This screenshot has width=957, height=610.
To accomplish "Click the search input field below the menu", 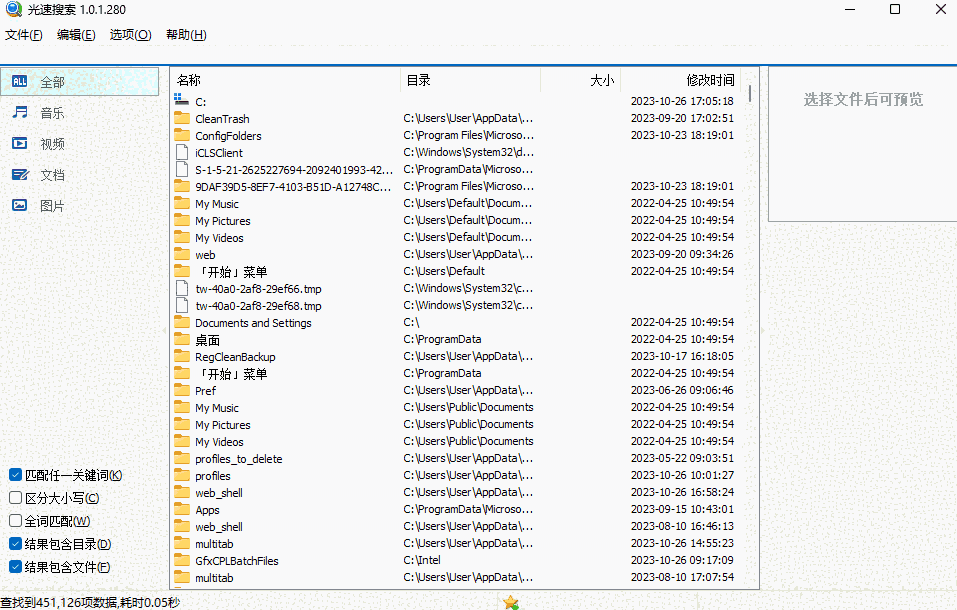I will (478, 55).
